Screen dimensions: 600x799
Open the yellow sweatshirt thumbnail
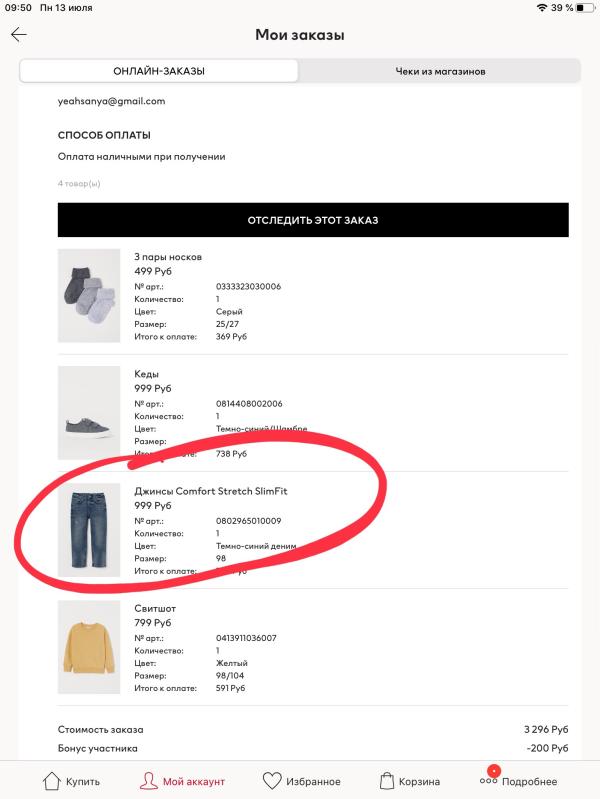(x=89, y=647)
